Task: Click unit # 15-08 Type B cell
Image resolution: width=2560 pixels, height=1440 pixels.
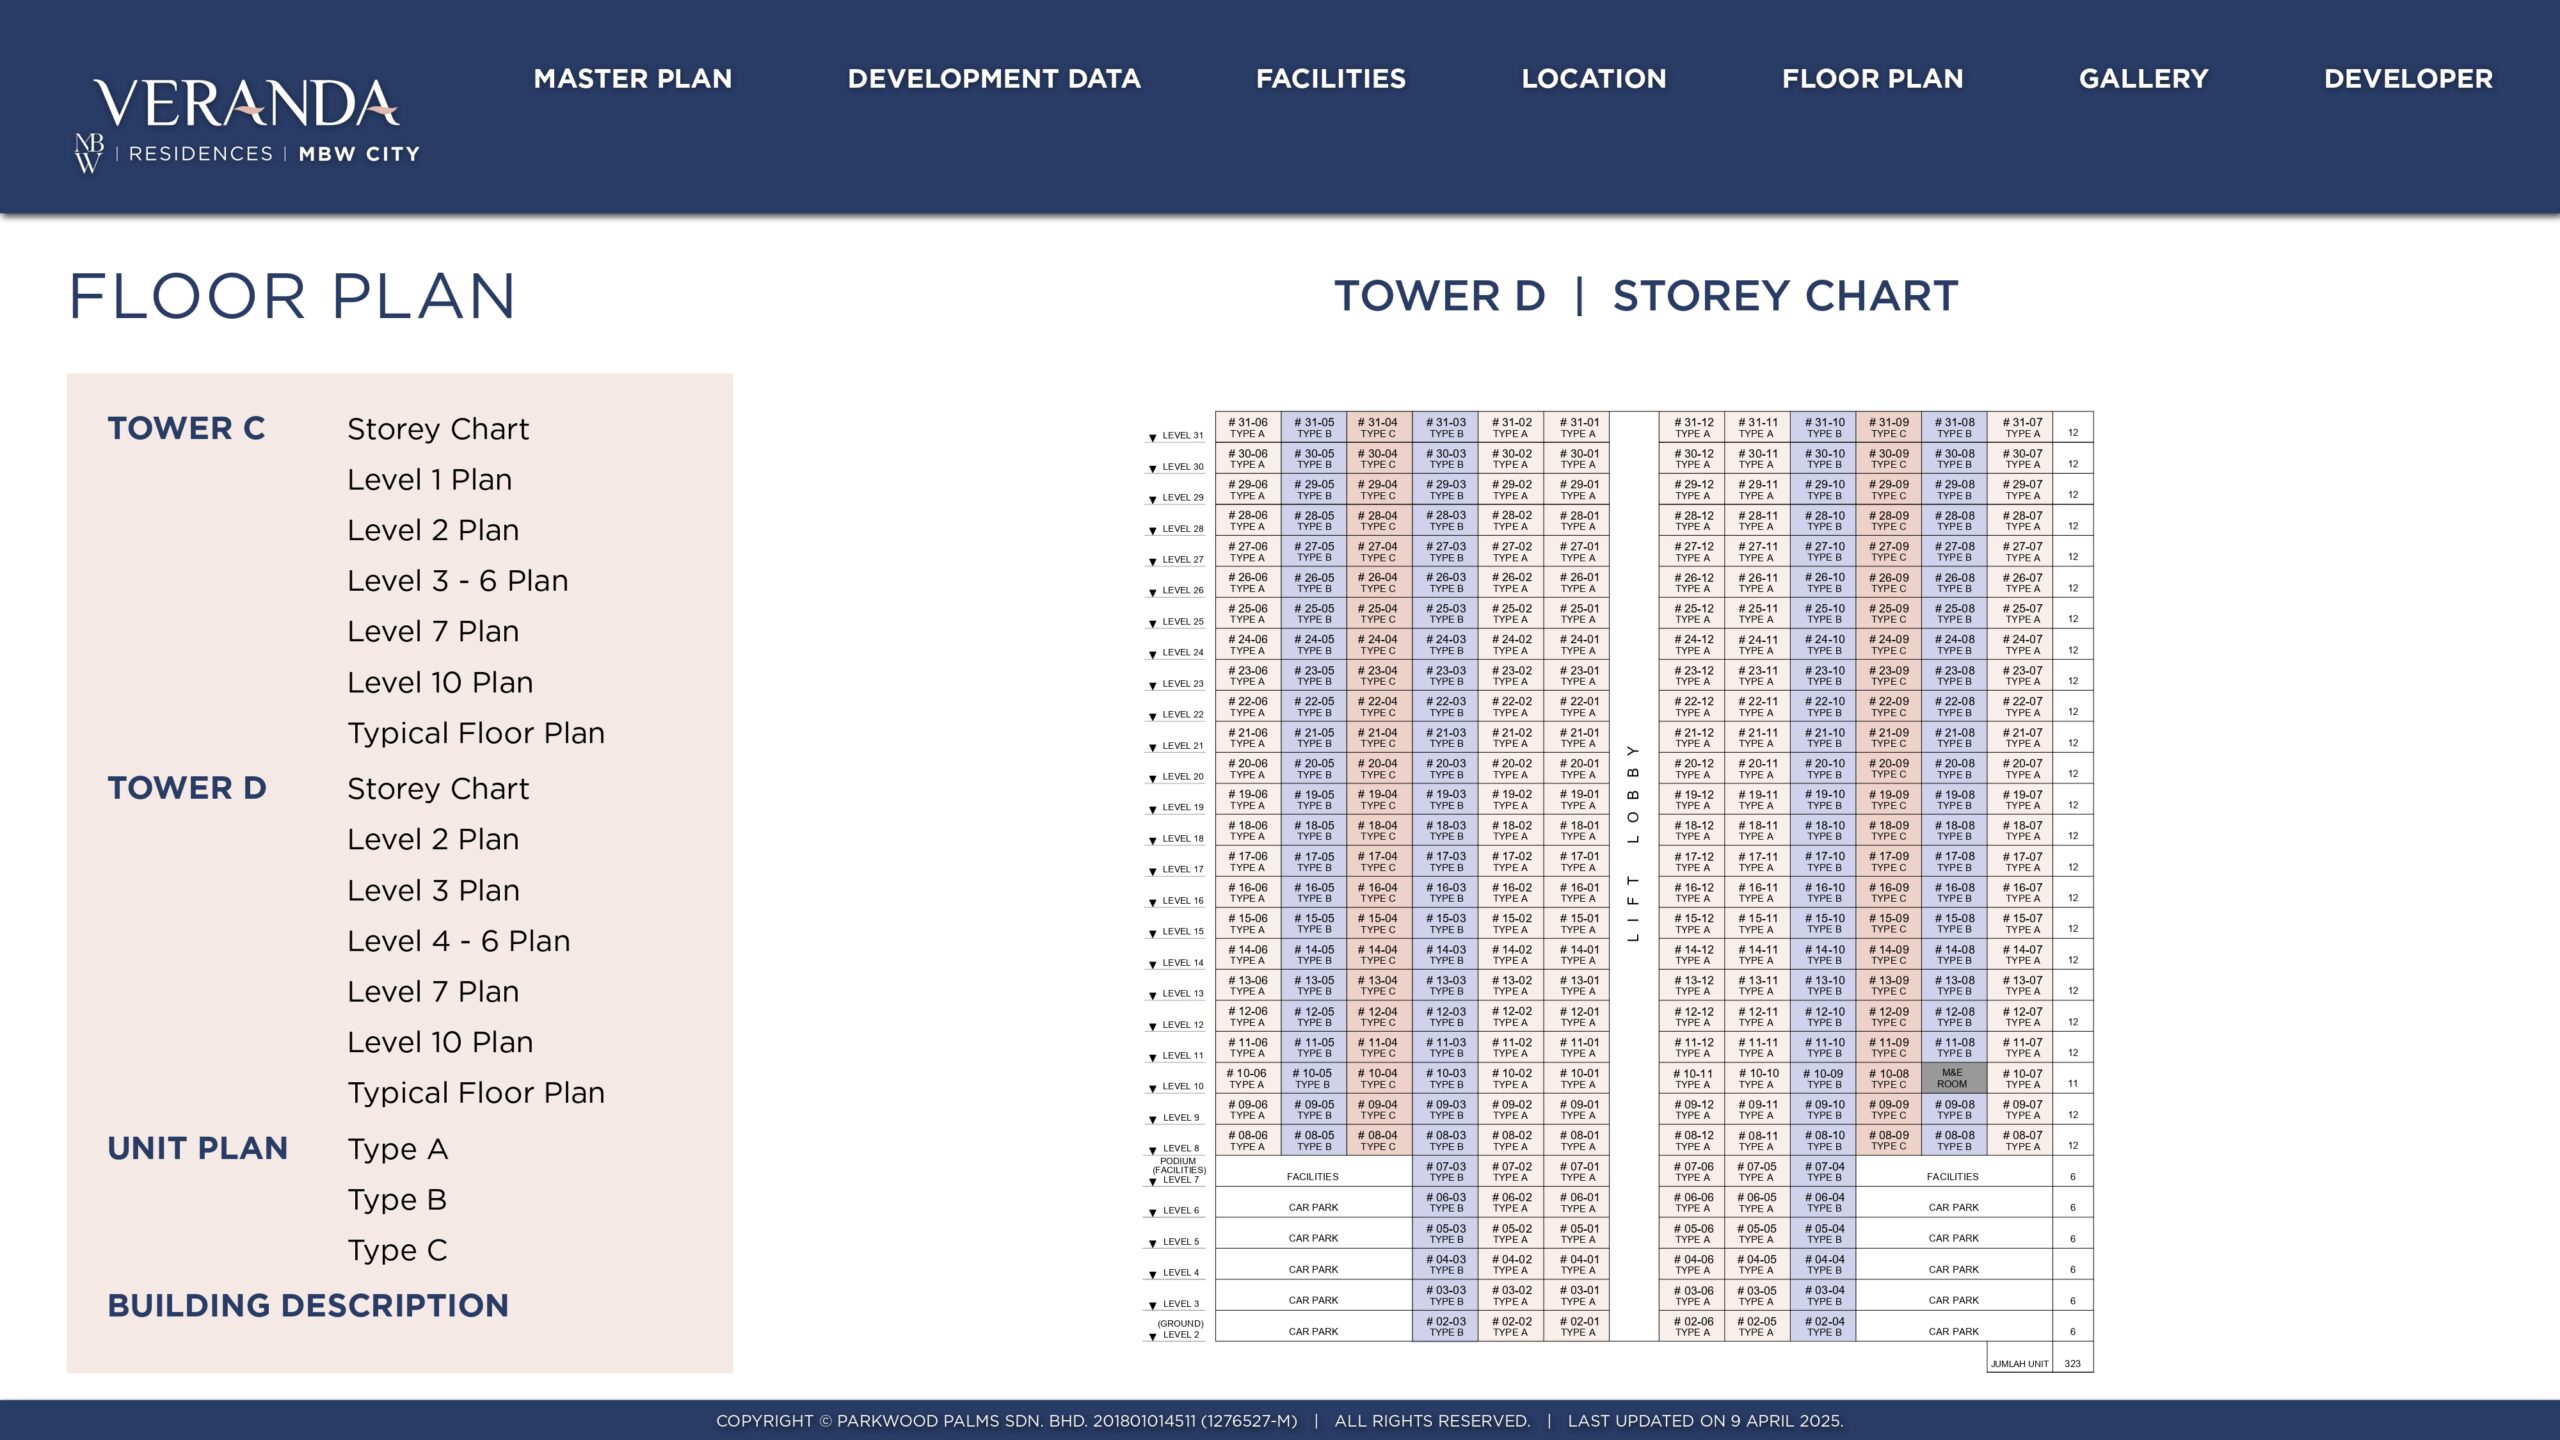Action: (1955, 923)
